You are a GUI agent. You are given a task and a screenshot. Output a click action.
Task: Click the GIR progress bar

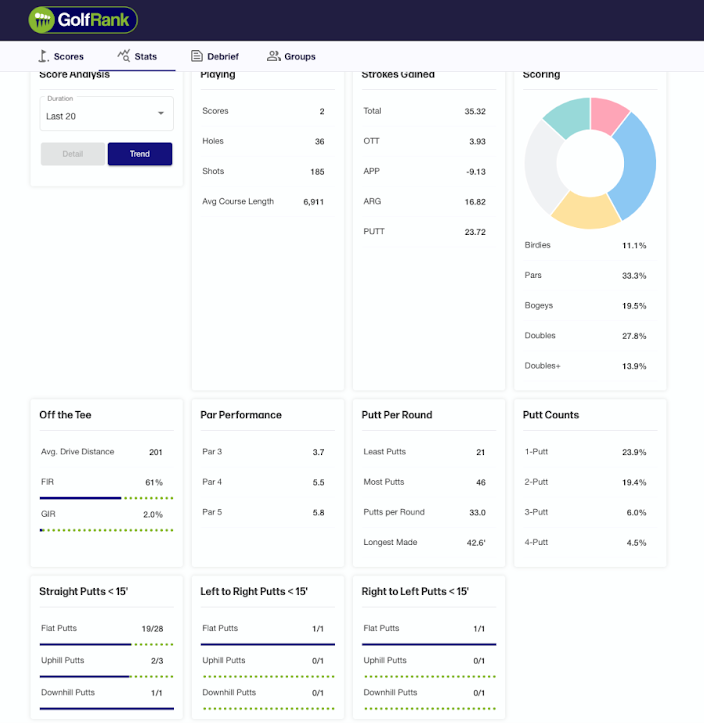[106, 529]
